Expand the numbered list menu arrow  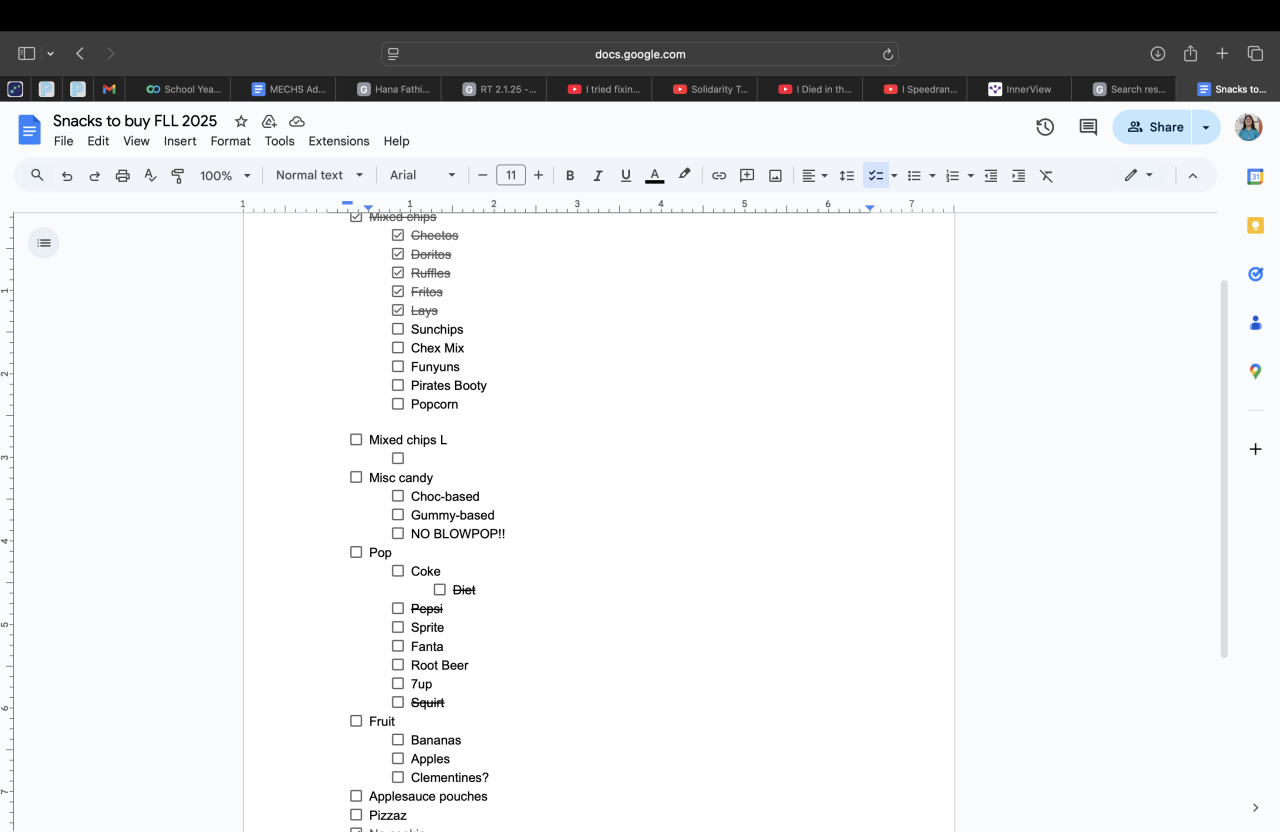point(971,176)
